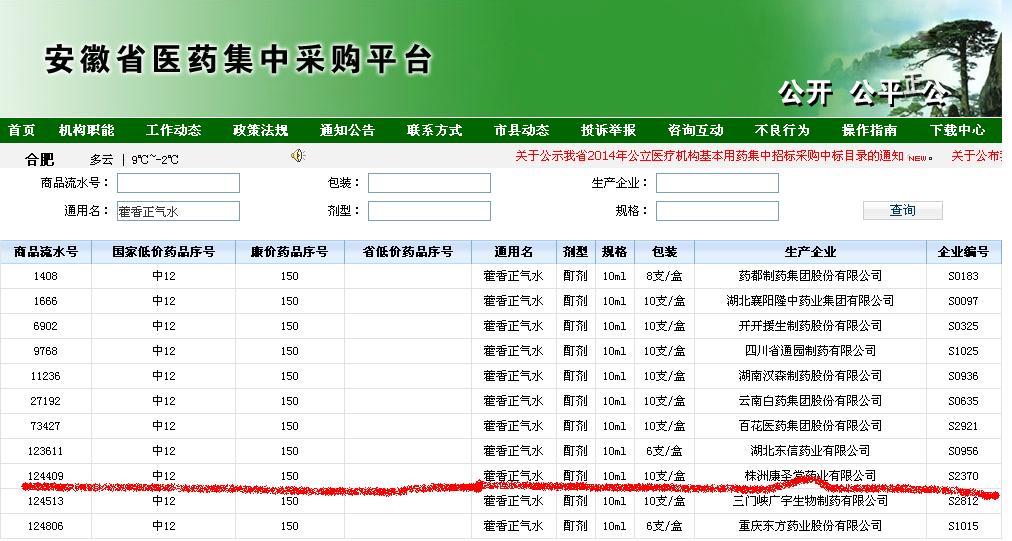Sort by 商品流水号 column header

[46, 252]
